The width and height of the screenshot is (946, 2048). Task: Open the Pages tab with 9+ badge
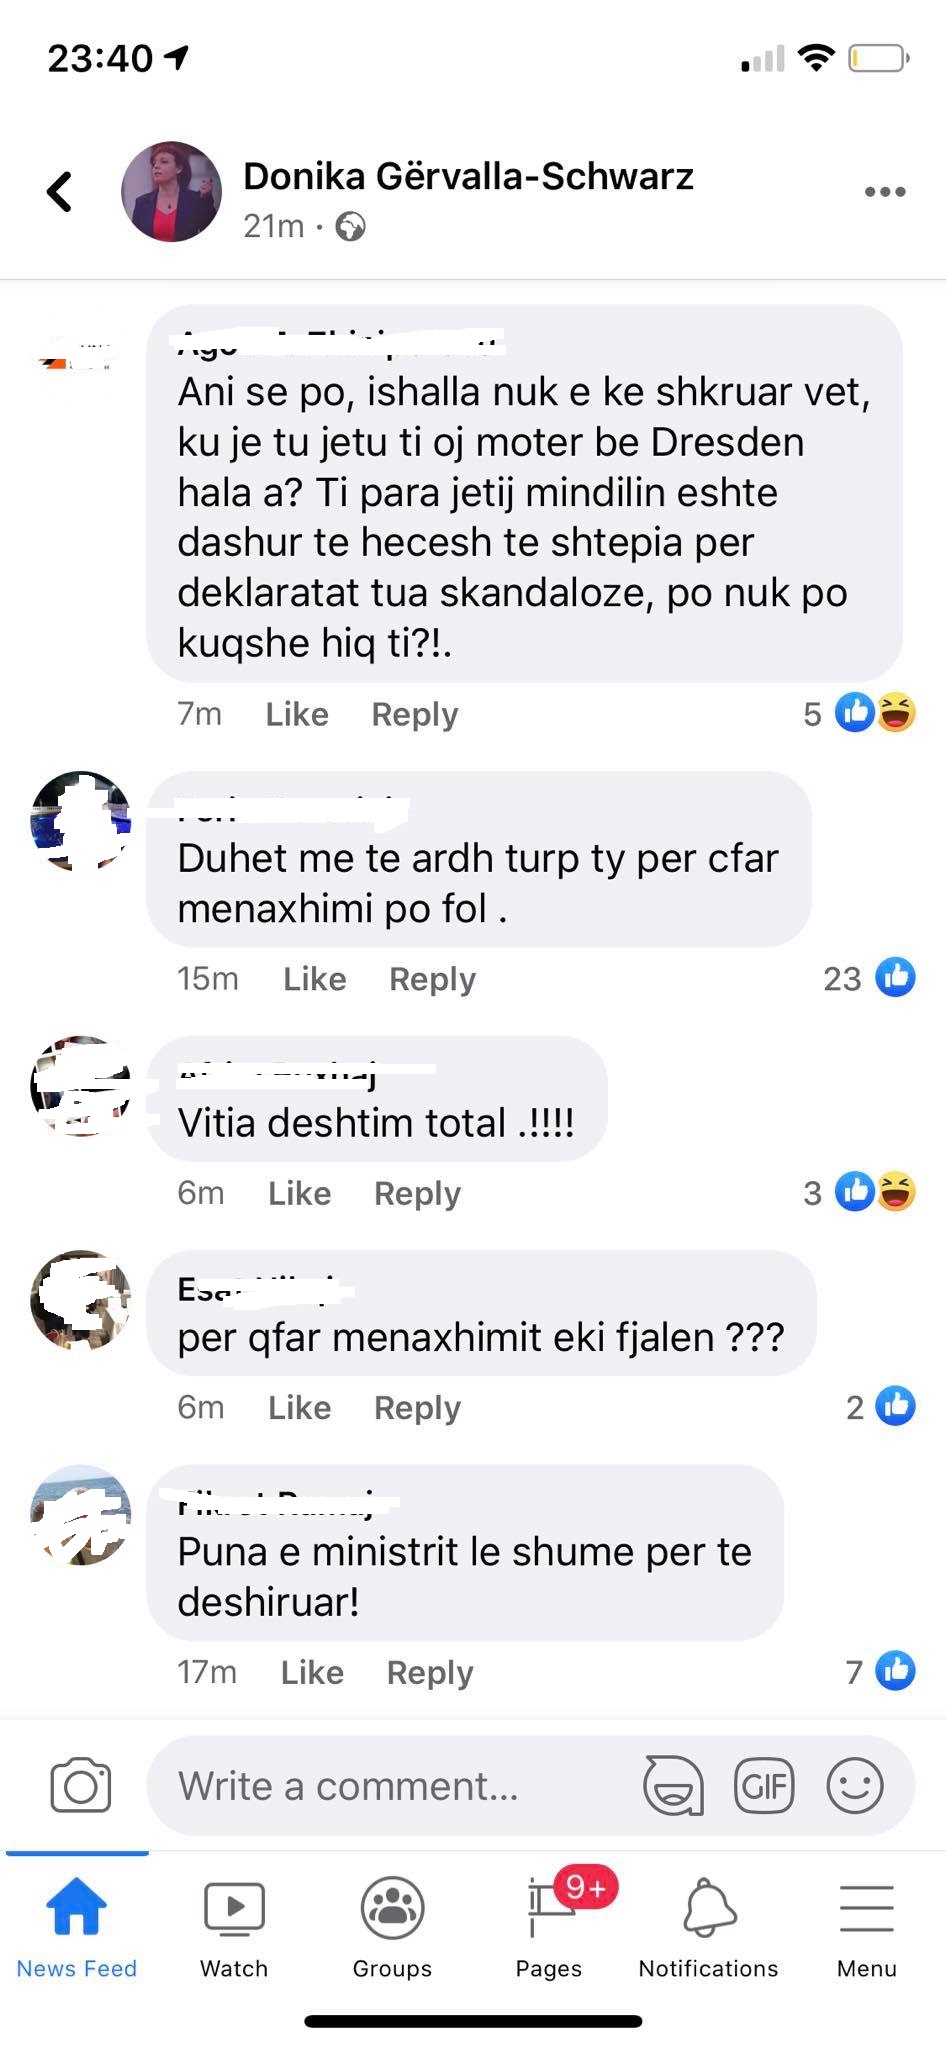(x=549, y=1930)
